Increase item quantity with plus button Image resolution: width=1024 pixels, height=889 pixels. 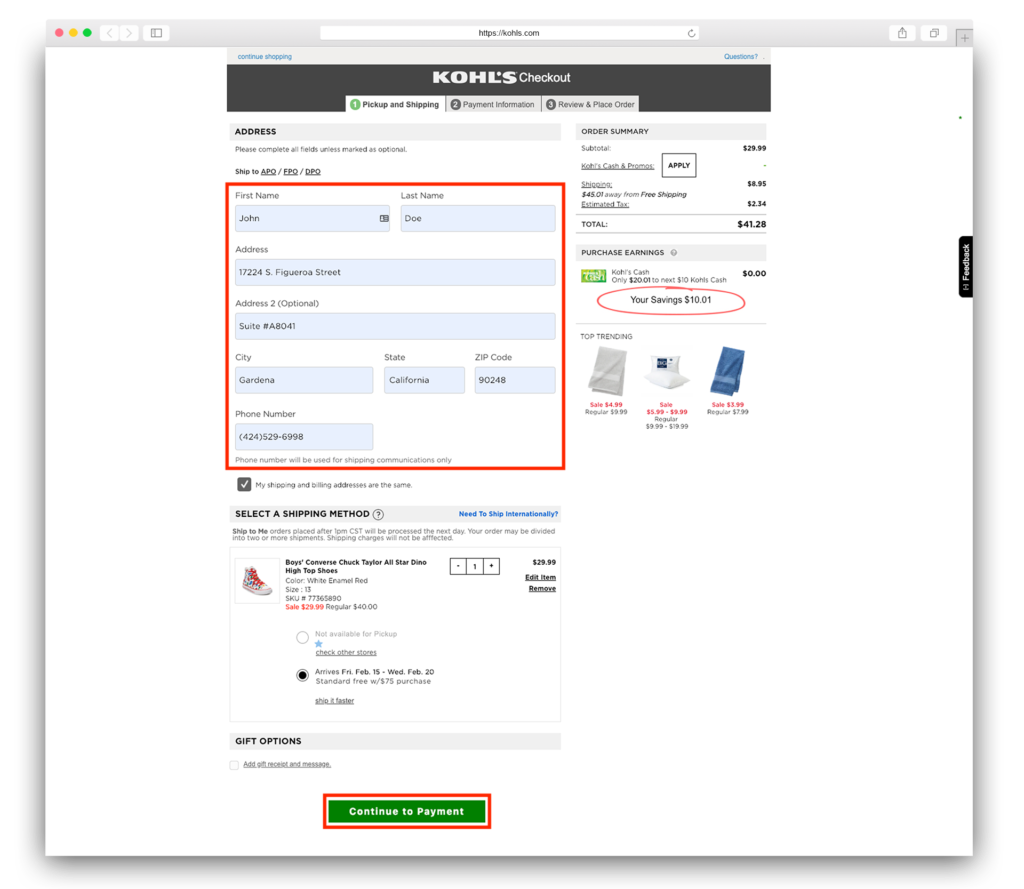click(491, 566)
